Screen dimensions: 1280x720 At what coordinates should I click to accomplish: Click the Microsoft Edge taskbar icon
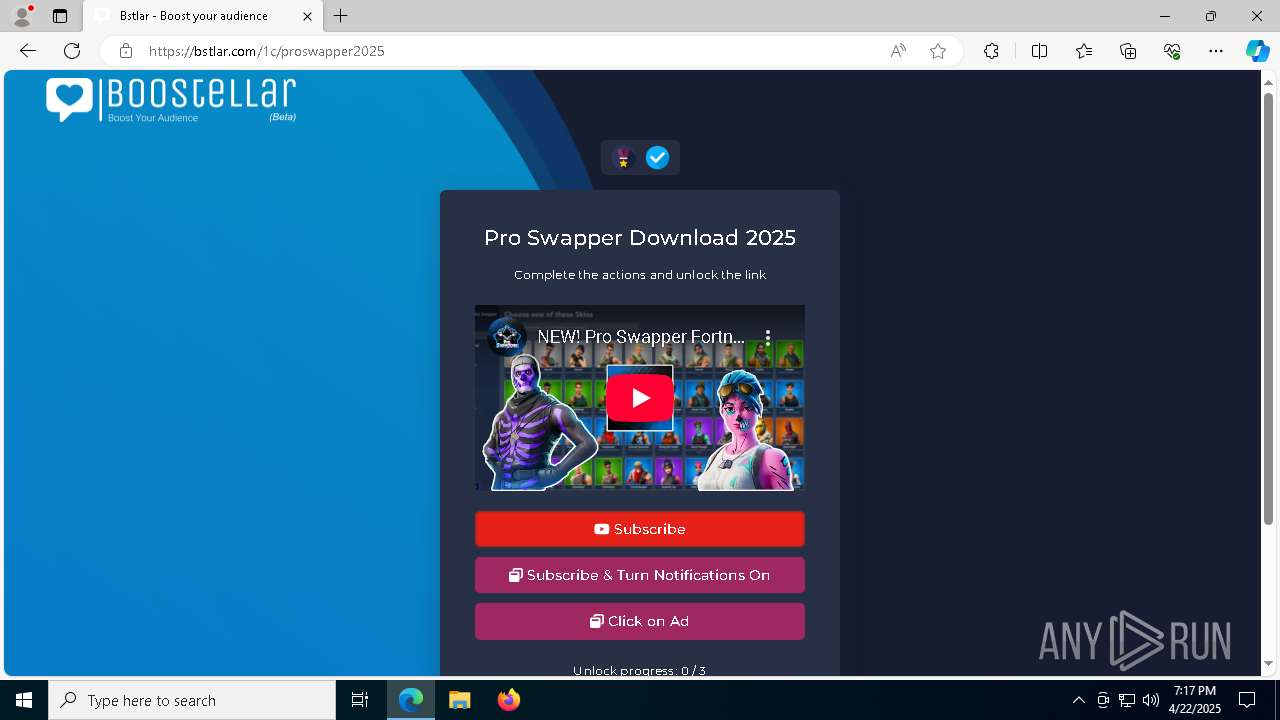pyautogui.click(x=411, y=700)
